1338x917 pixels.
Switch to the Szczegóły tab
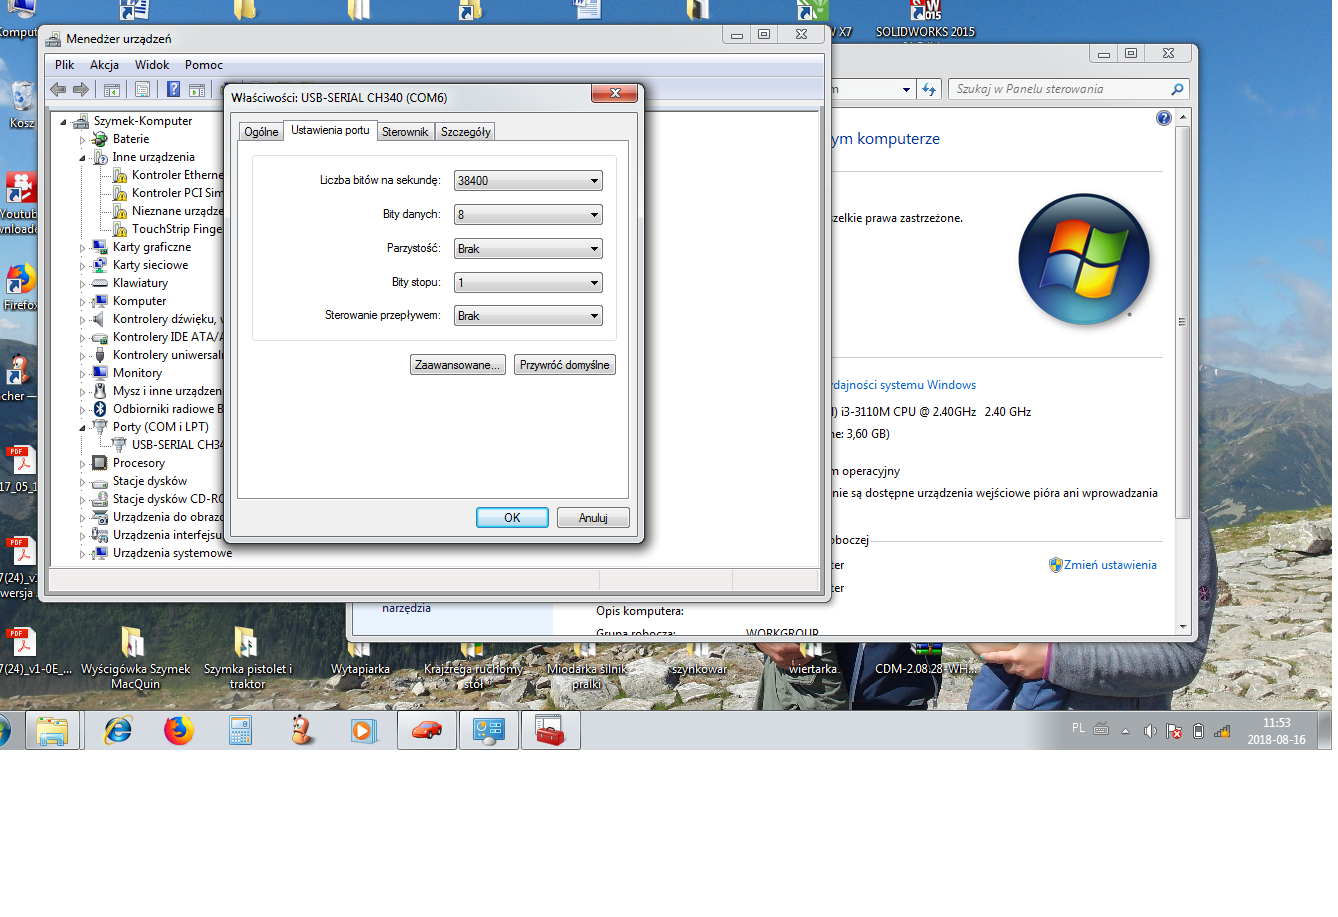point(466,132)
